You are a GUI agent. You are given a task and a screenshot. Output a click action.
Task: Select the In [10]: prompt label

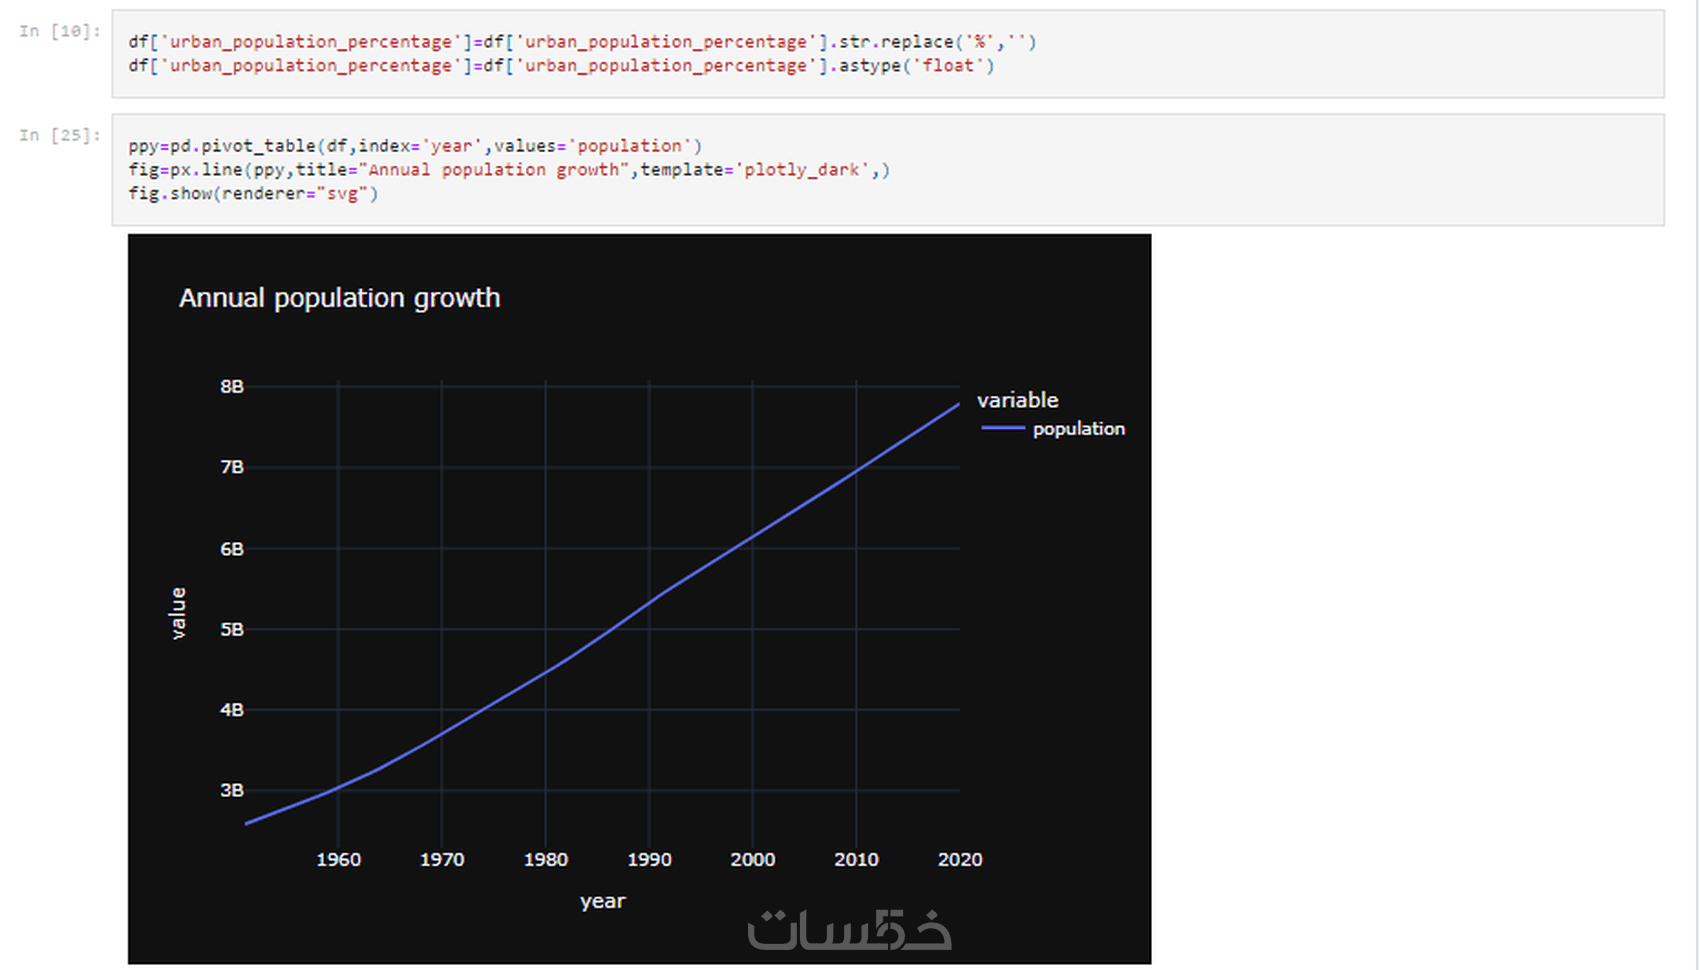click(60, 31)
